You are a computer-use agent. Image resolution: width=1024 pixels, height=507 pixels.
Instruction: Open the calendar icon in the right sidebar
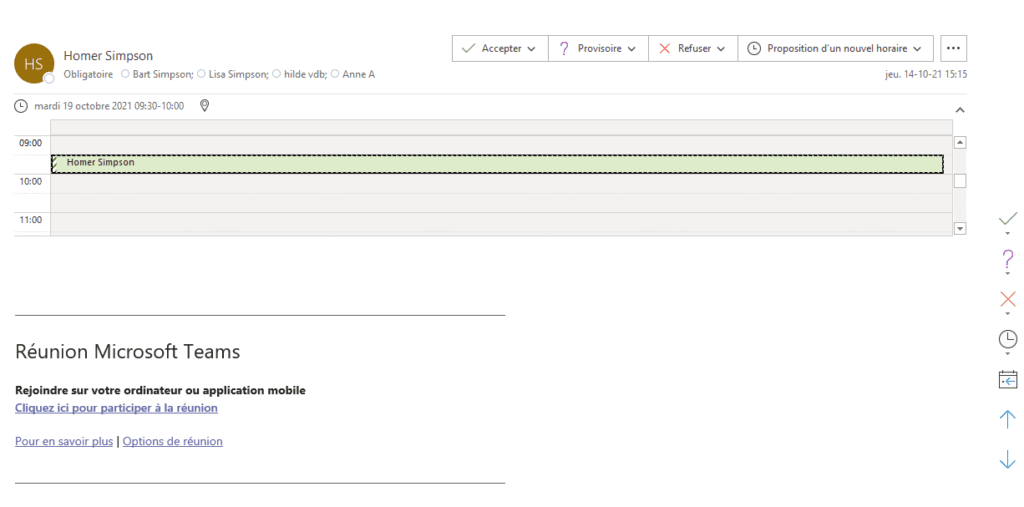[x=1008, y=379]
